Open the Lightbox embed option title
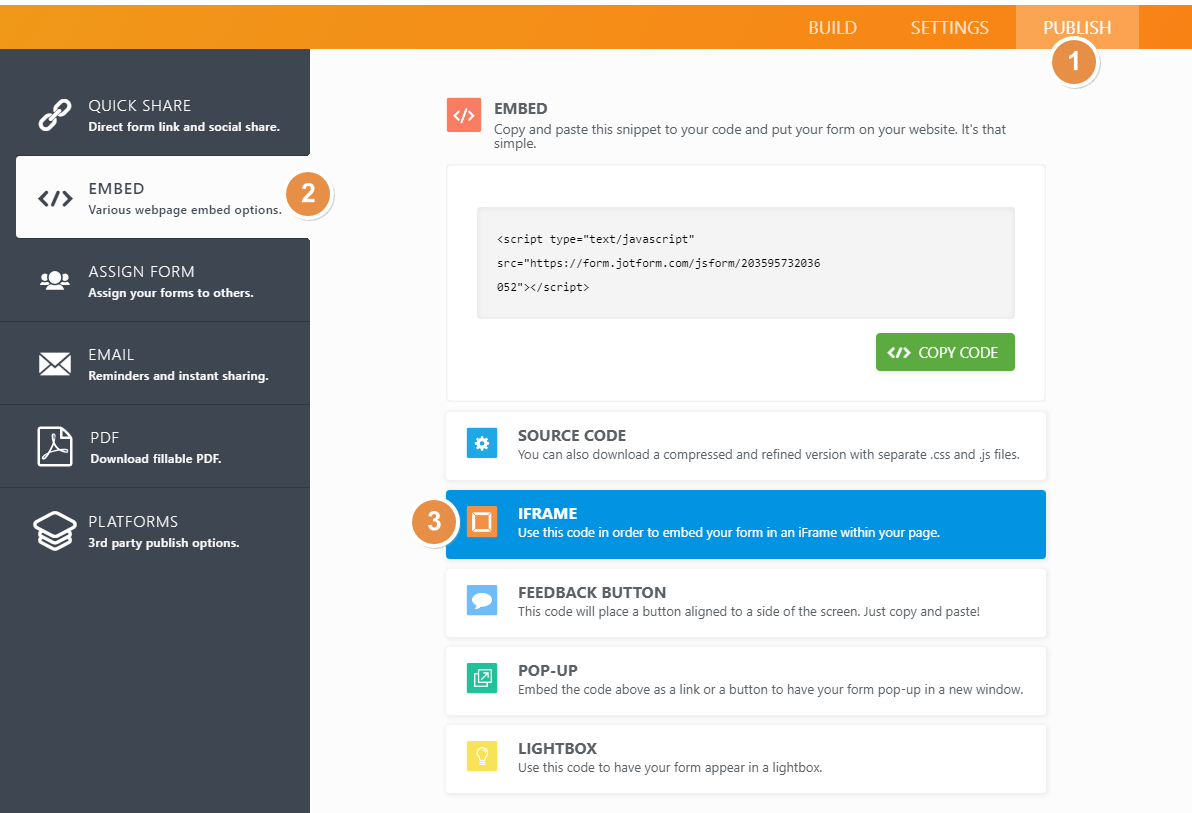The height and width of the screenshot is (813, 1192). pyautogui.click(x=557, y=749)
